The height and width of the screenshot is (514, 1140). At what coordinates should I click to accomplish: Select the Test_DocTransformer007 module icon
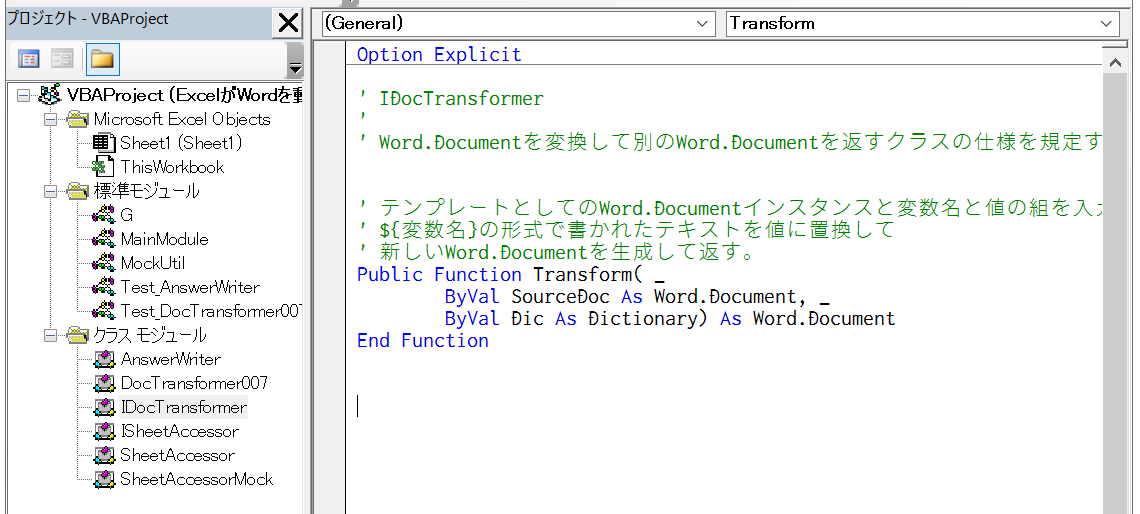(105, 311)
